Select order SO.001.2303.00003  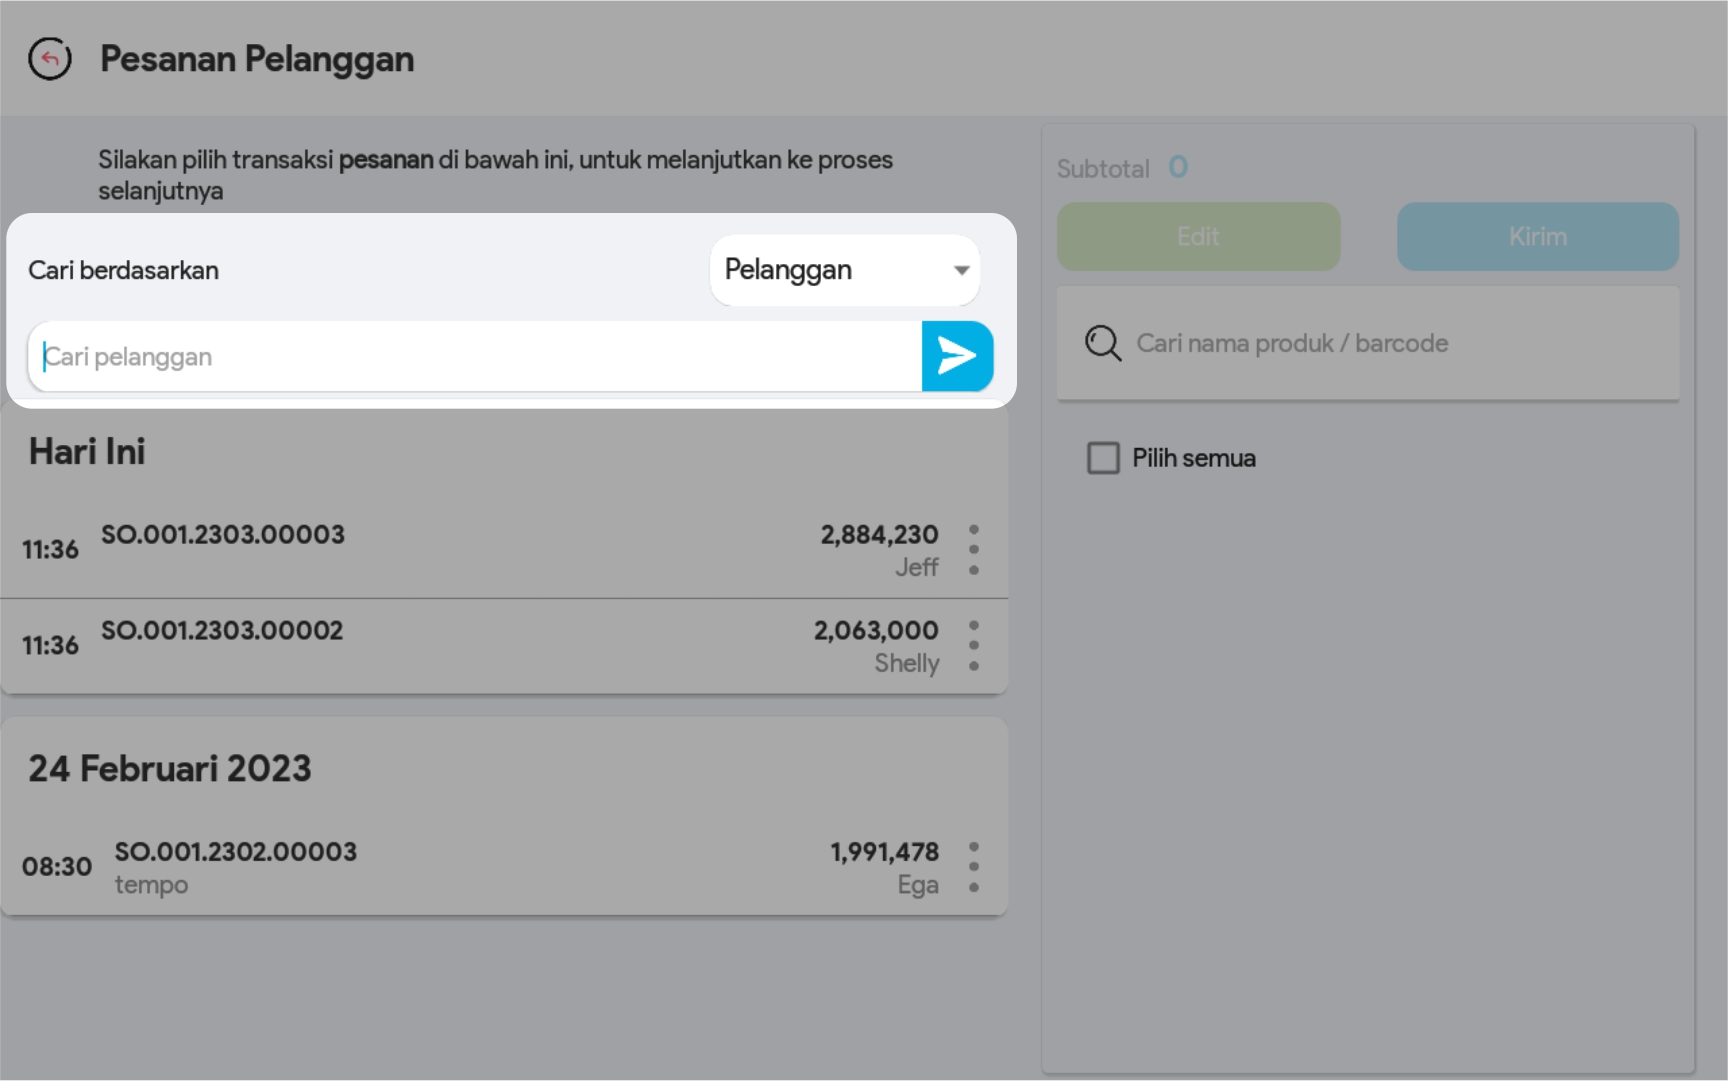(223, 535)
